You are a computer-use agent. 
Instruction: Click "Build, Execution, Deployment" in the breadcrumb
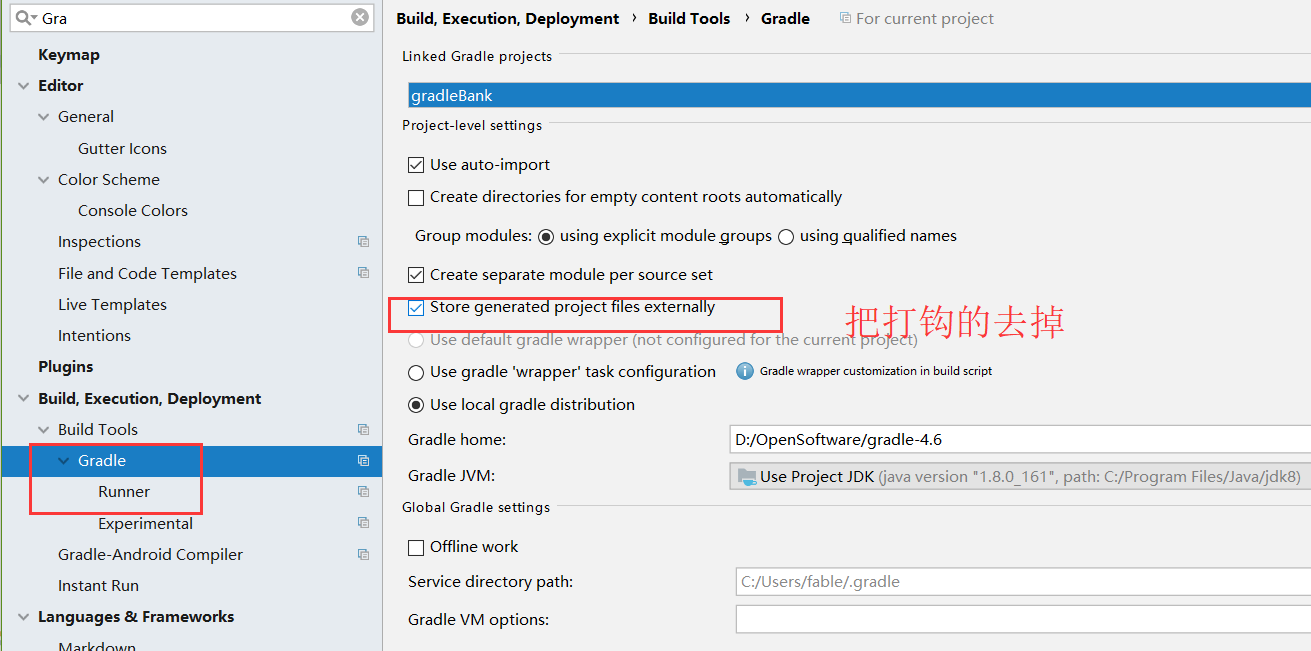click(x=507, y=17)
